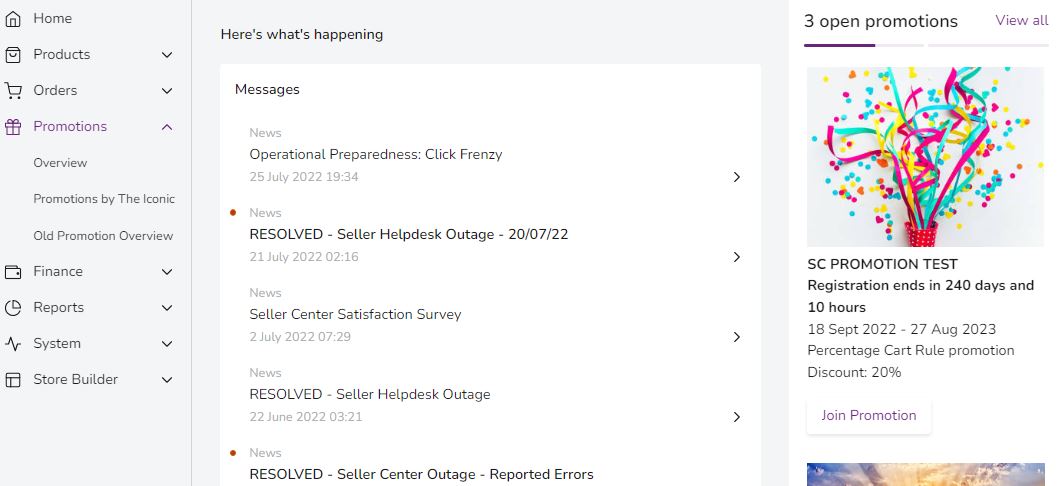The height and width of the screenshot is (486, 1060).
Task: Expand the Products menu chevron
Action: (x=167, y=55)
